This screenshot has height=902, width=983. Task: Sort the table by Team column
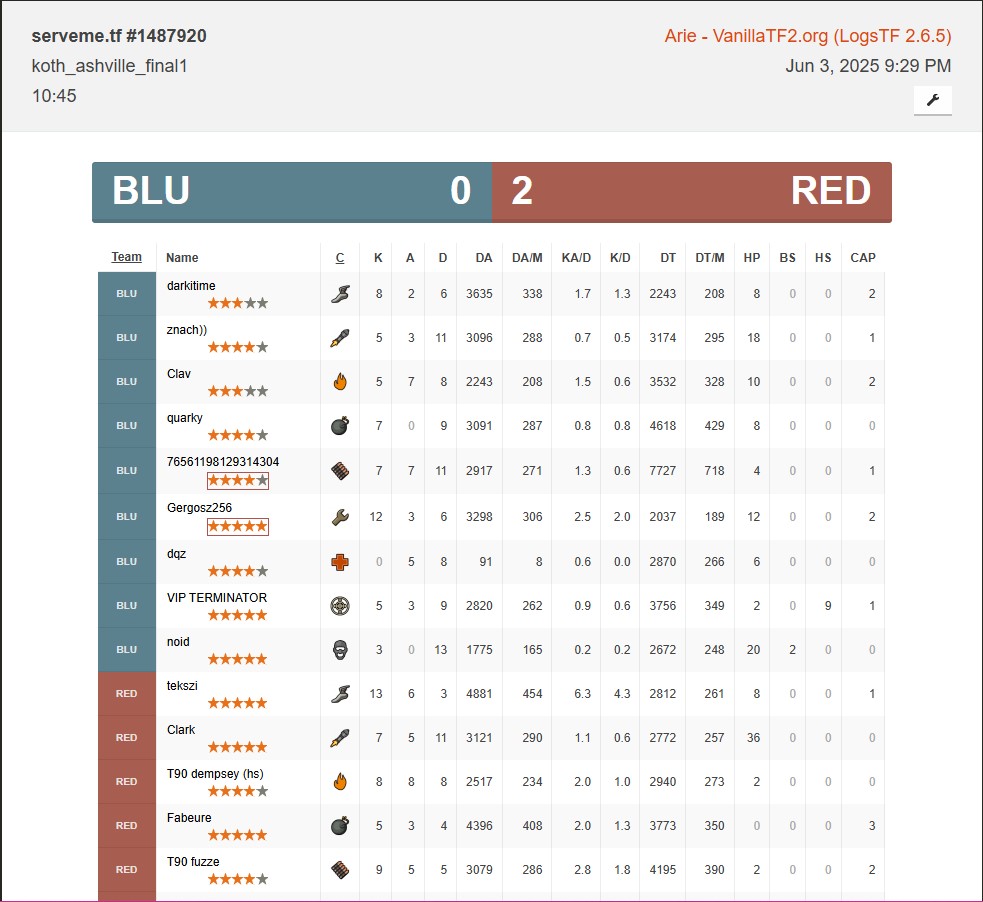pos(126,257)
